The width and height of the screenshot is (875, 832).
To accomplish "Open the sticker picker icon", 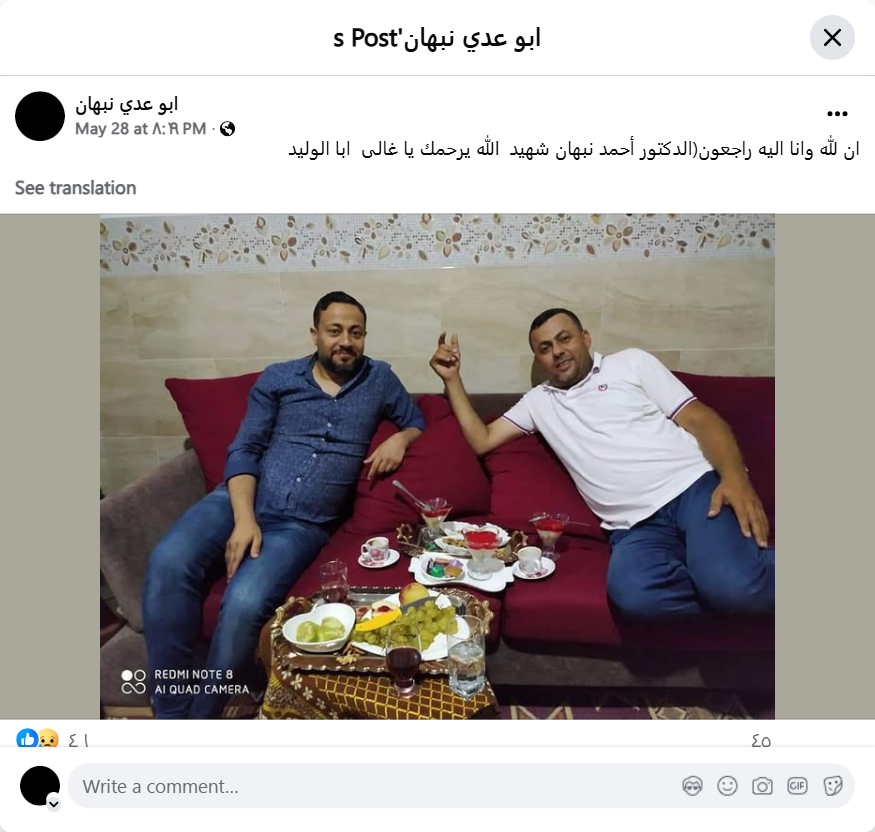I will [x=832, y=786].
